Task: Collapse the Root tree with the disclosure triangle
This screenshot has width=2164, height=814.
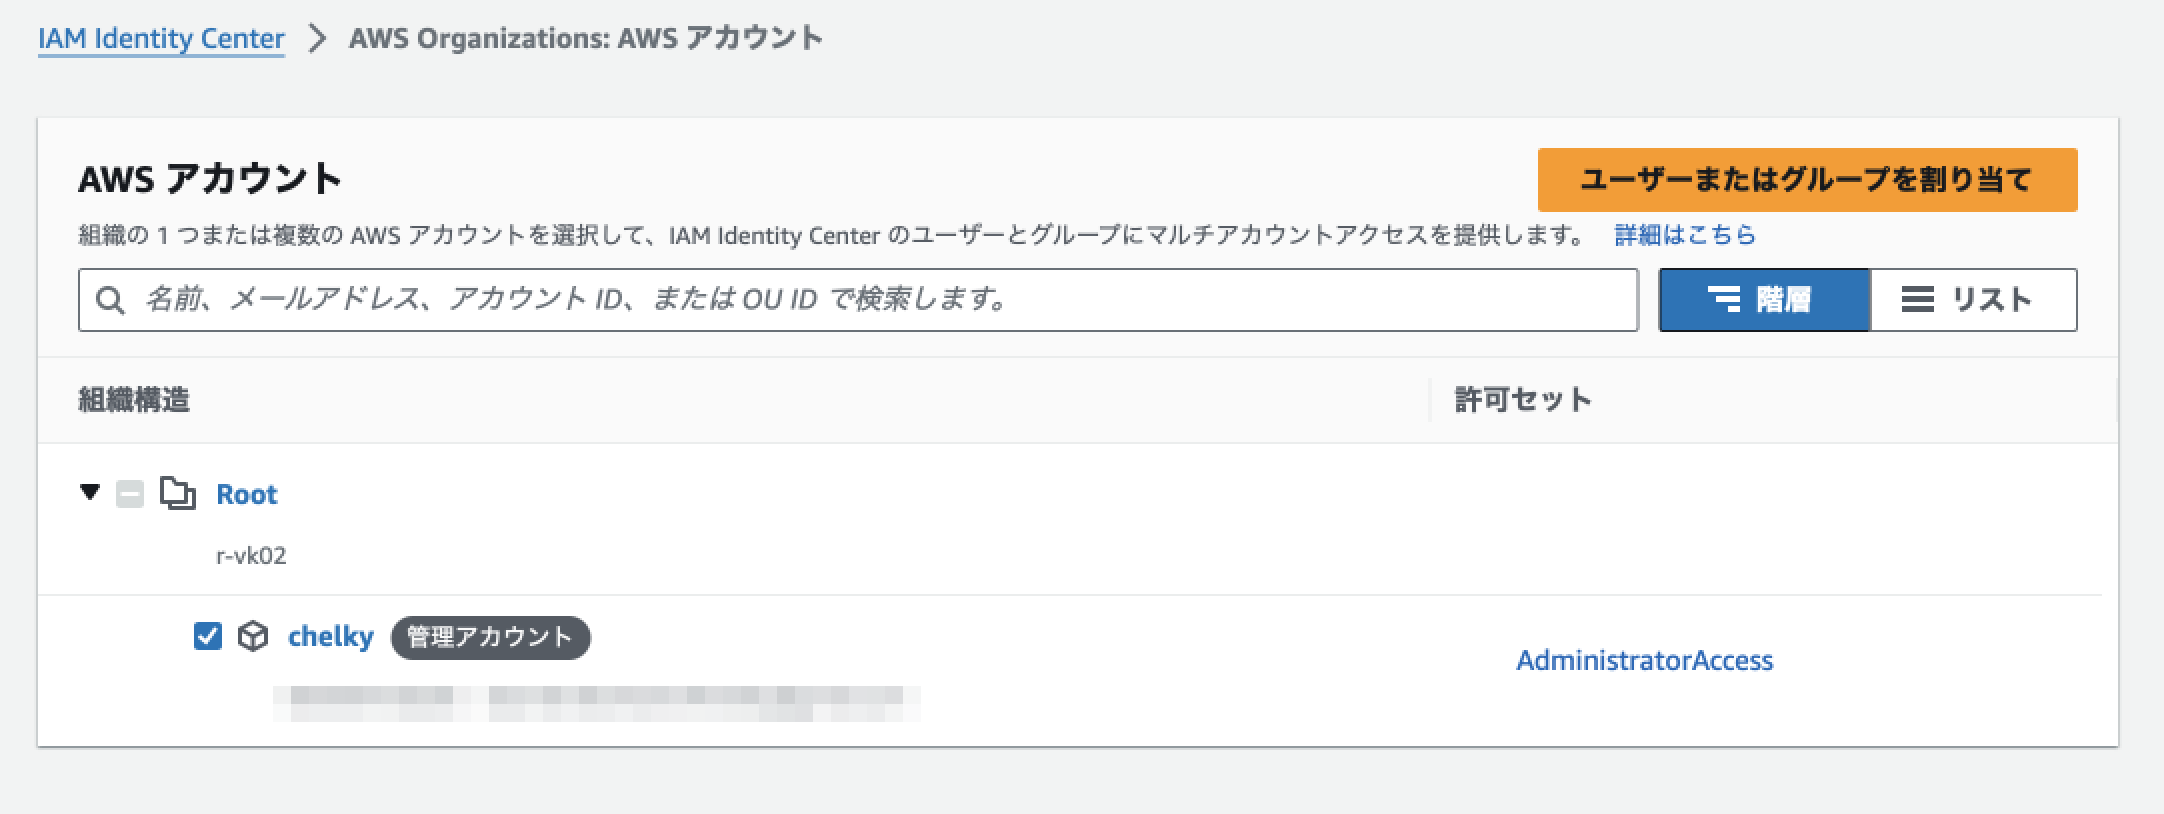Action: tap(88, 493)
